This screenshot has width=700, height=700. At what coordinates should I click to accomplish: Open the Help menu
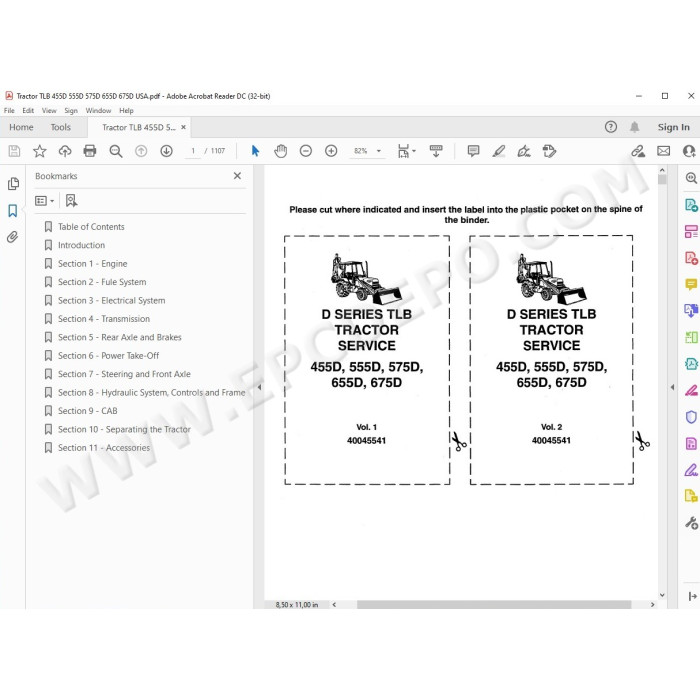coord(126,111)
